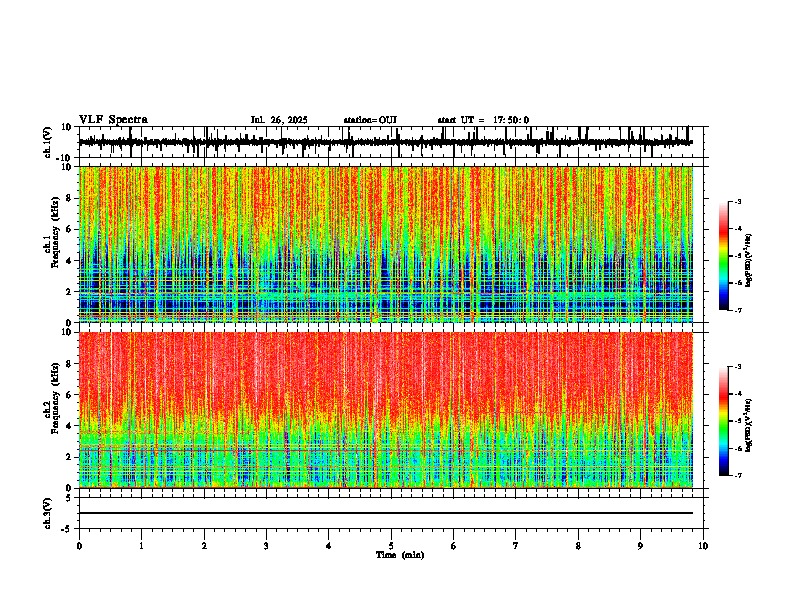Screen dimensions: 792x612
Task: Click the flat ch.3 voltage line
Action: point(386,513)
